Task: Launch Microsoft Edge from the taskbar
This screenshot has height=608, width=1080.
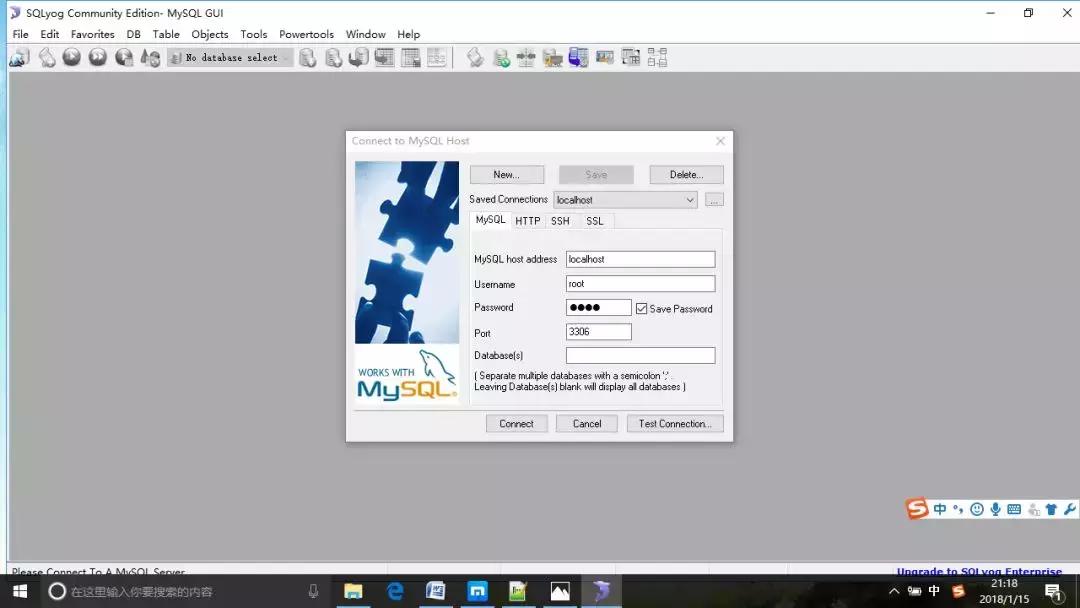Action: [395, 591]
